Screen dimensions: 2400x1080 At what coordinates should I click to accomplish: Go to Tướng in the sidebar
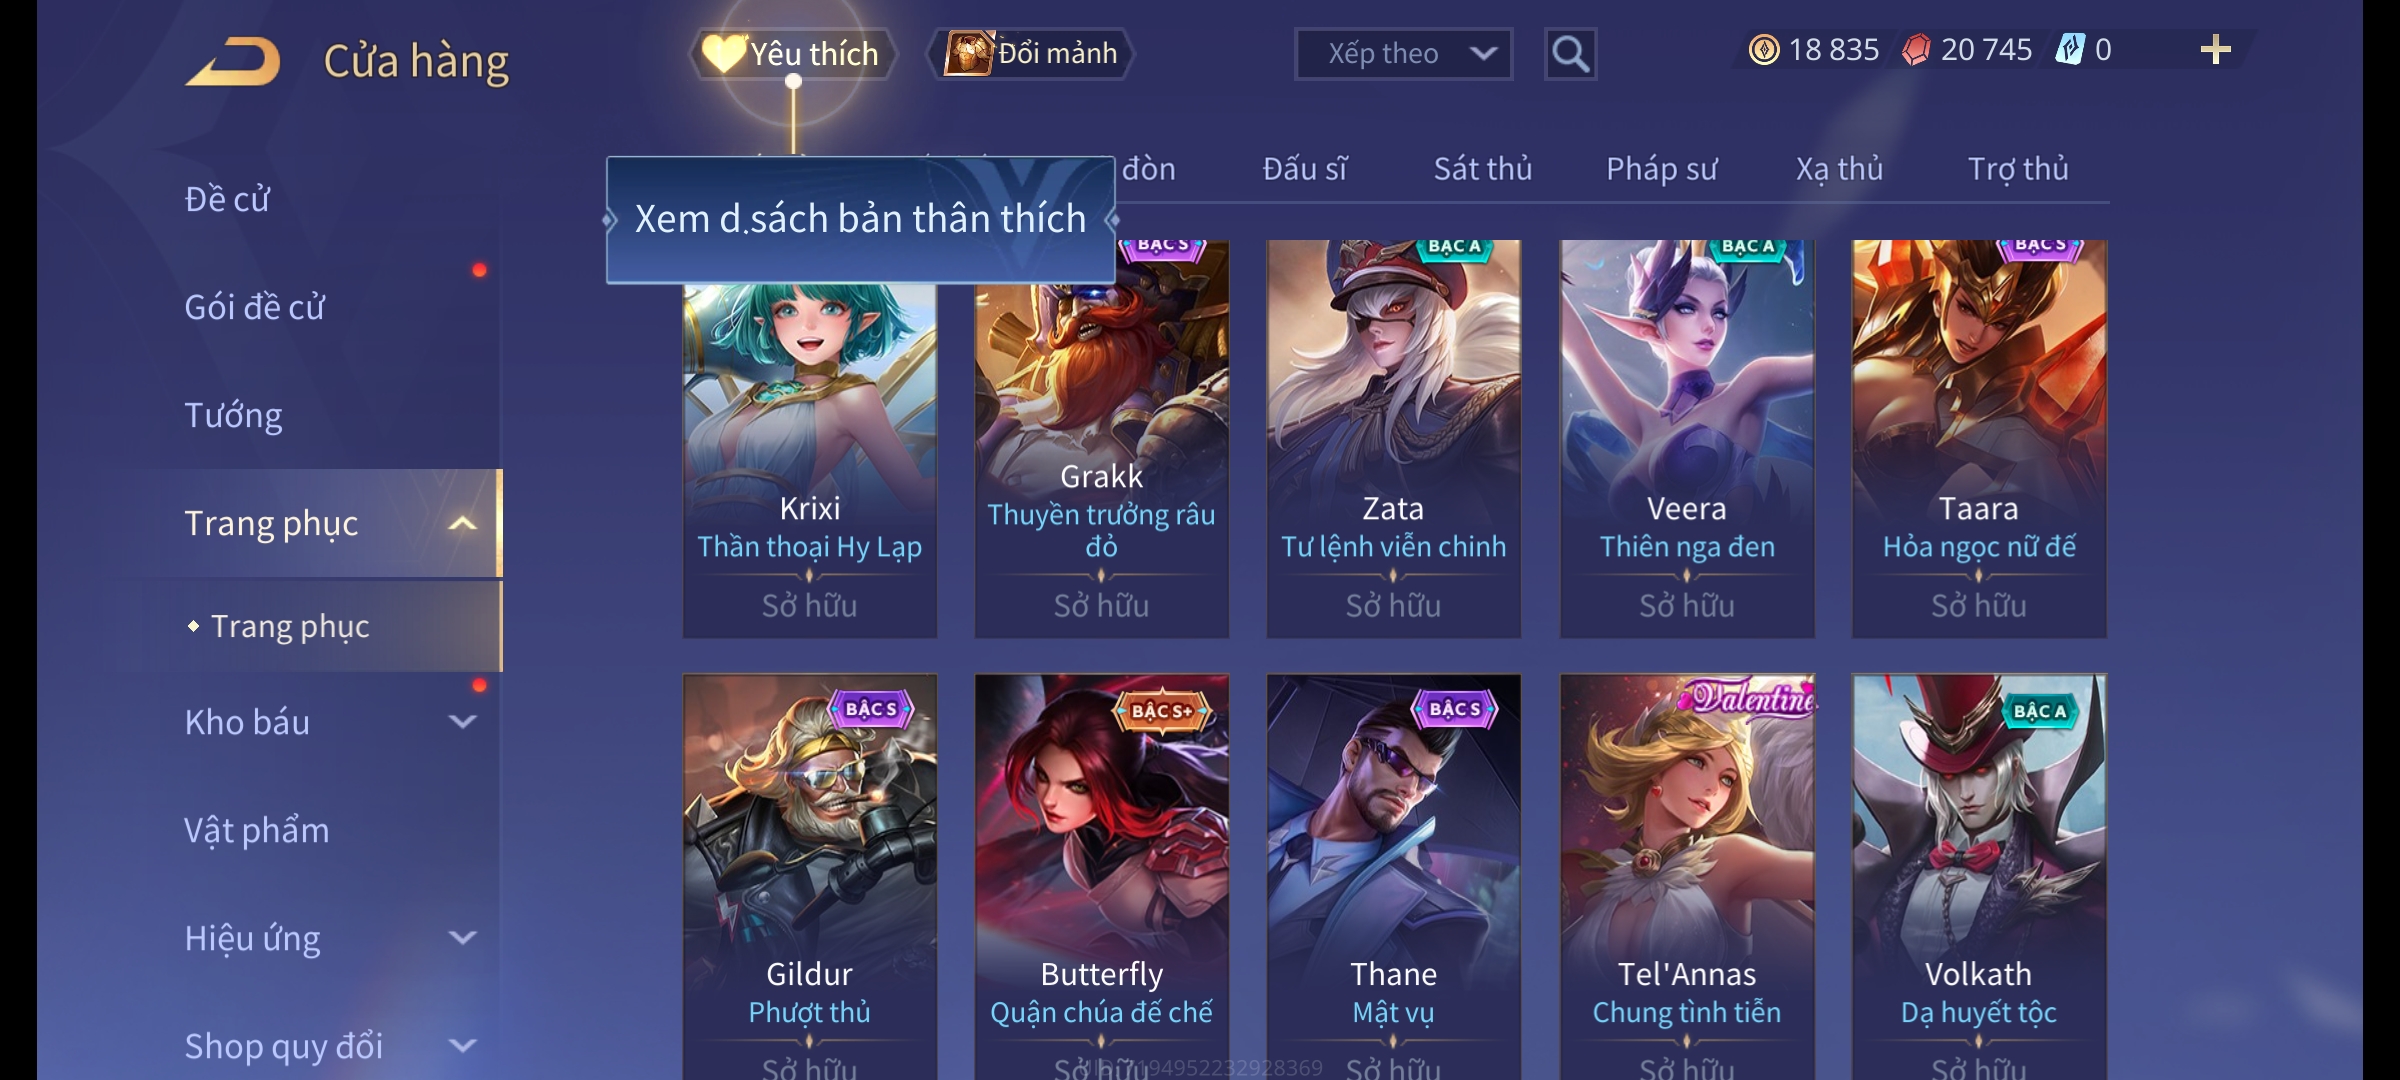coord(233,415)
